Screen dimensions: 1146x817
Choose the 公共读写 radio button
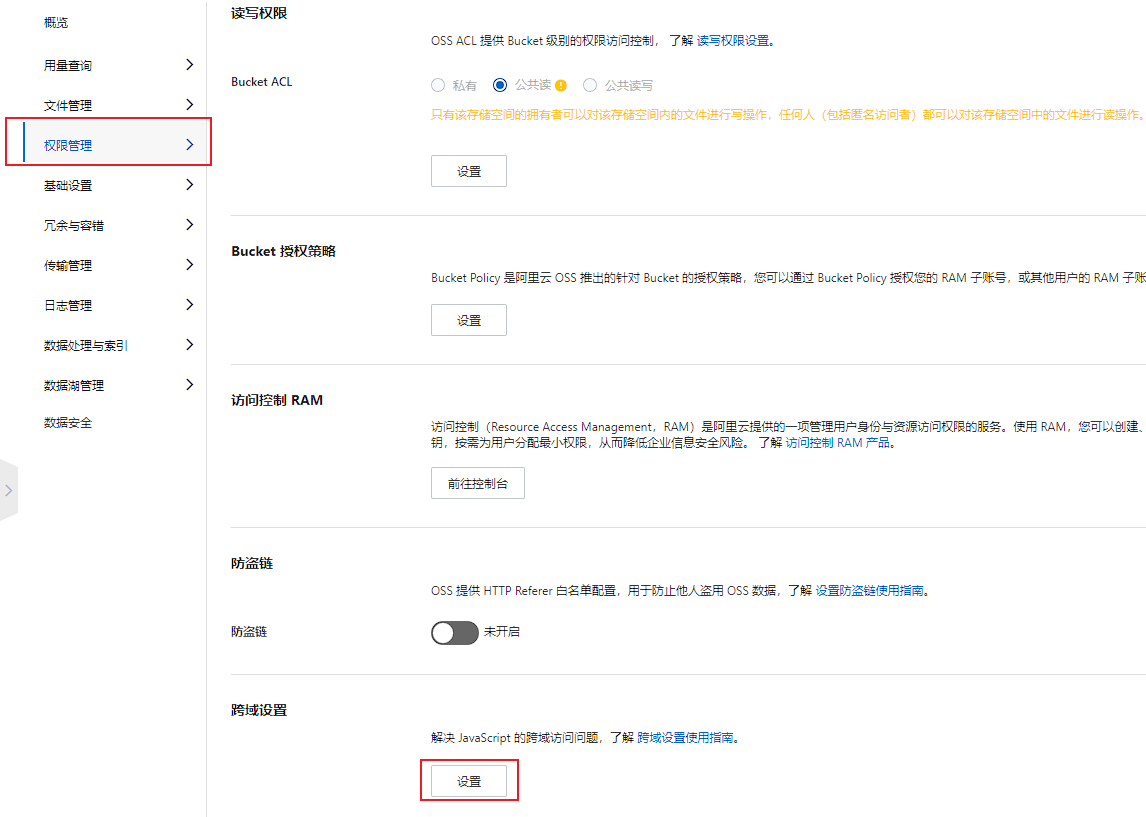pos(590,86)
